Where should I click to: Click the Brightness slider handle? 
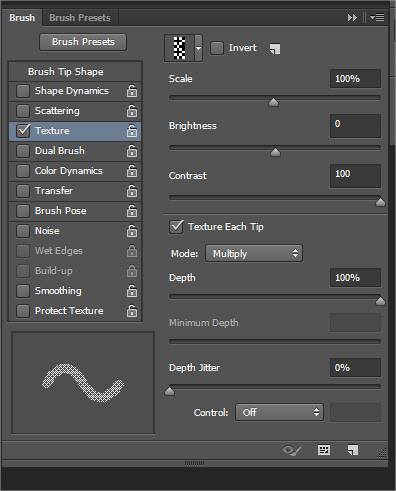tap(275, 152)
